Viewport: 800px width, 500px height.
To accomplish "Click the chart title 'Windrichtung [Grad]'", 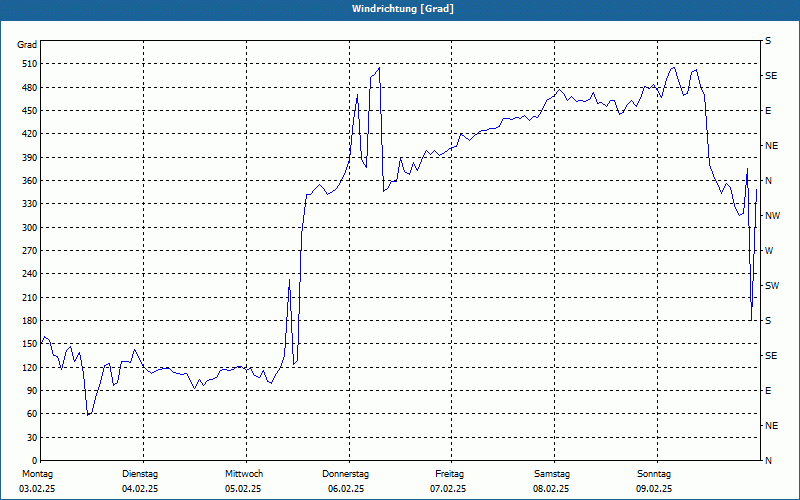I will coord(403,9).
